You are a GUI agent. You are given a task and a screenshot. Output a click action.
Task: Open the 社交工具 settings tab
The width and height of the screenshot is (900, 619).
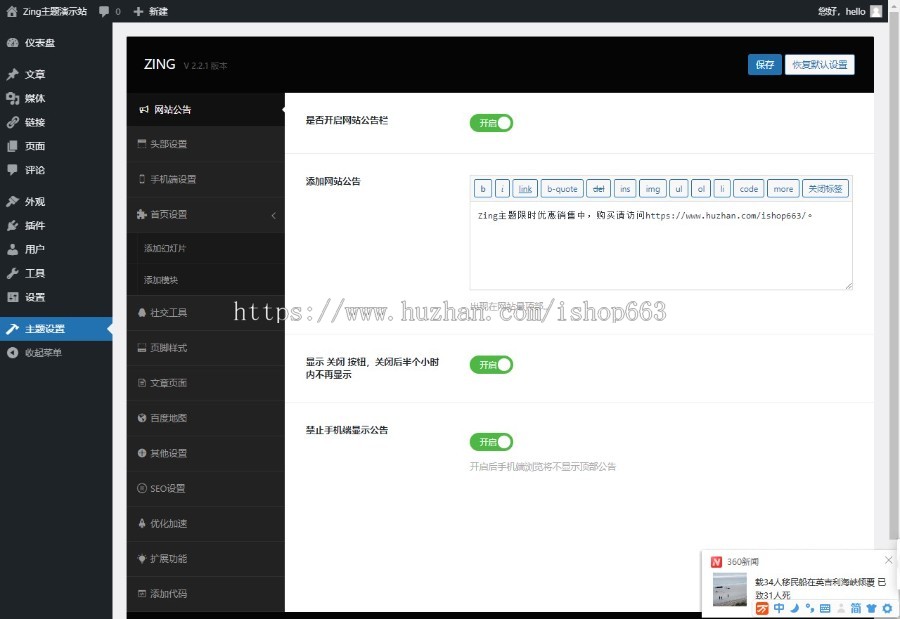pyautogui.click(x=205, y=312)
